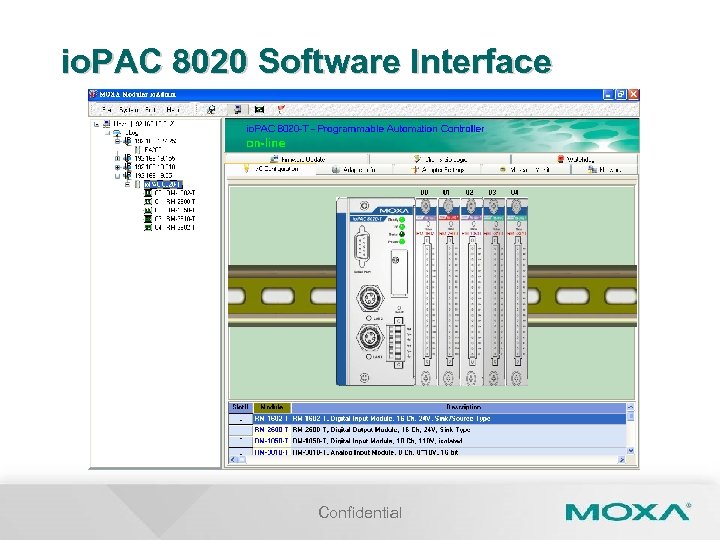
Task: Click the ioPAC 8020 CPU unit picture
Action: 375,292
